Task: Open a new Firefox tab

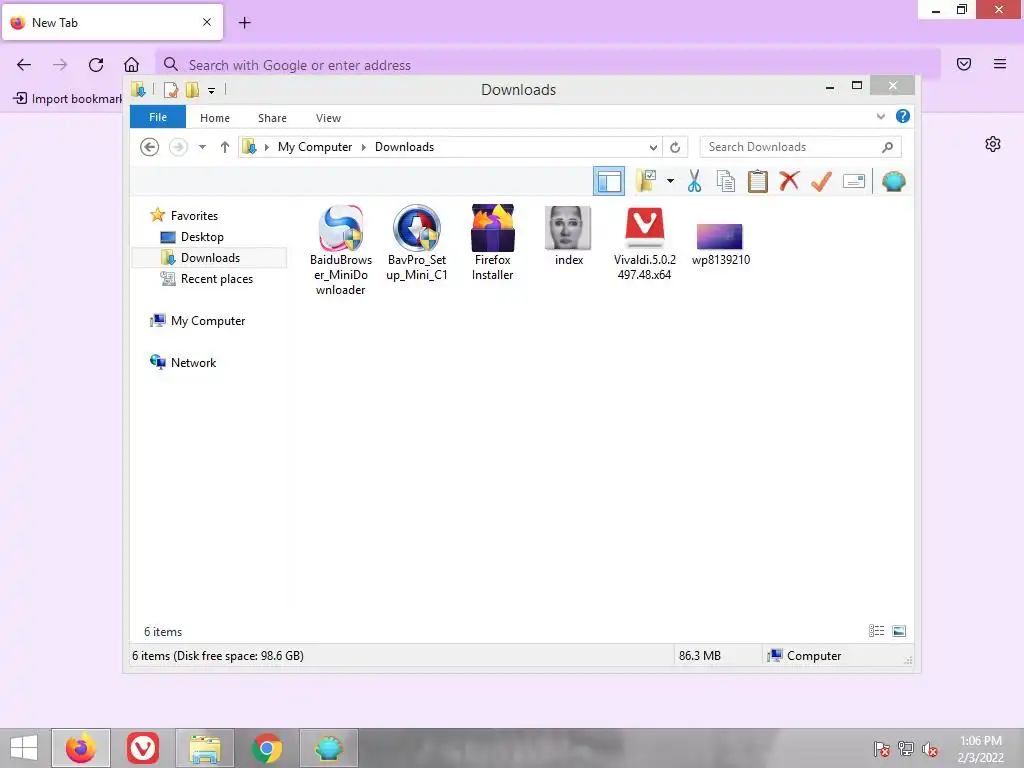Action: [x=244, y=23]
